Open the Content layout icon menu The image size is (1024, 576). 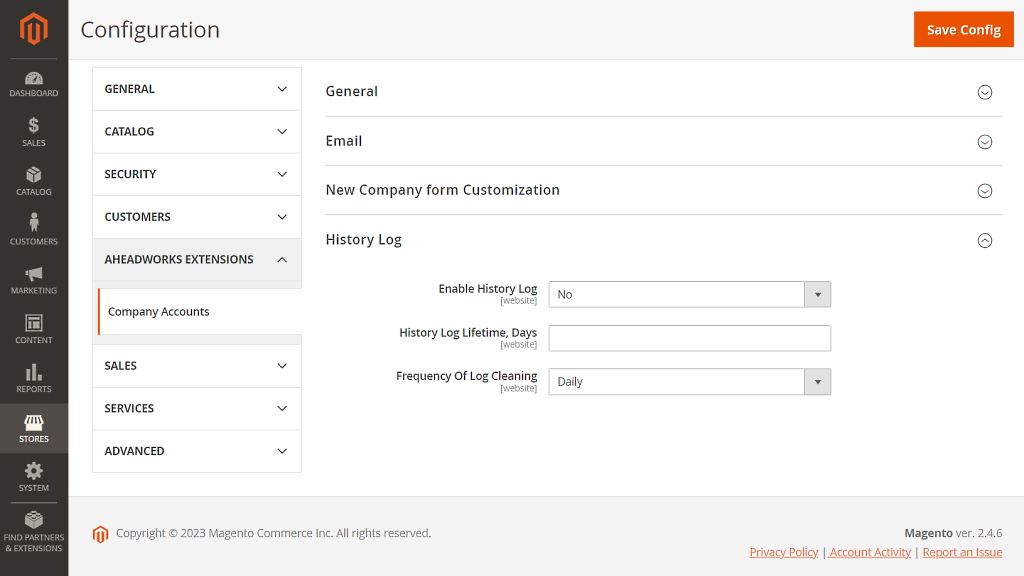pyautogui.click(x=34, y=329)
